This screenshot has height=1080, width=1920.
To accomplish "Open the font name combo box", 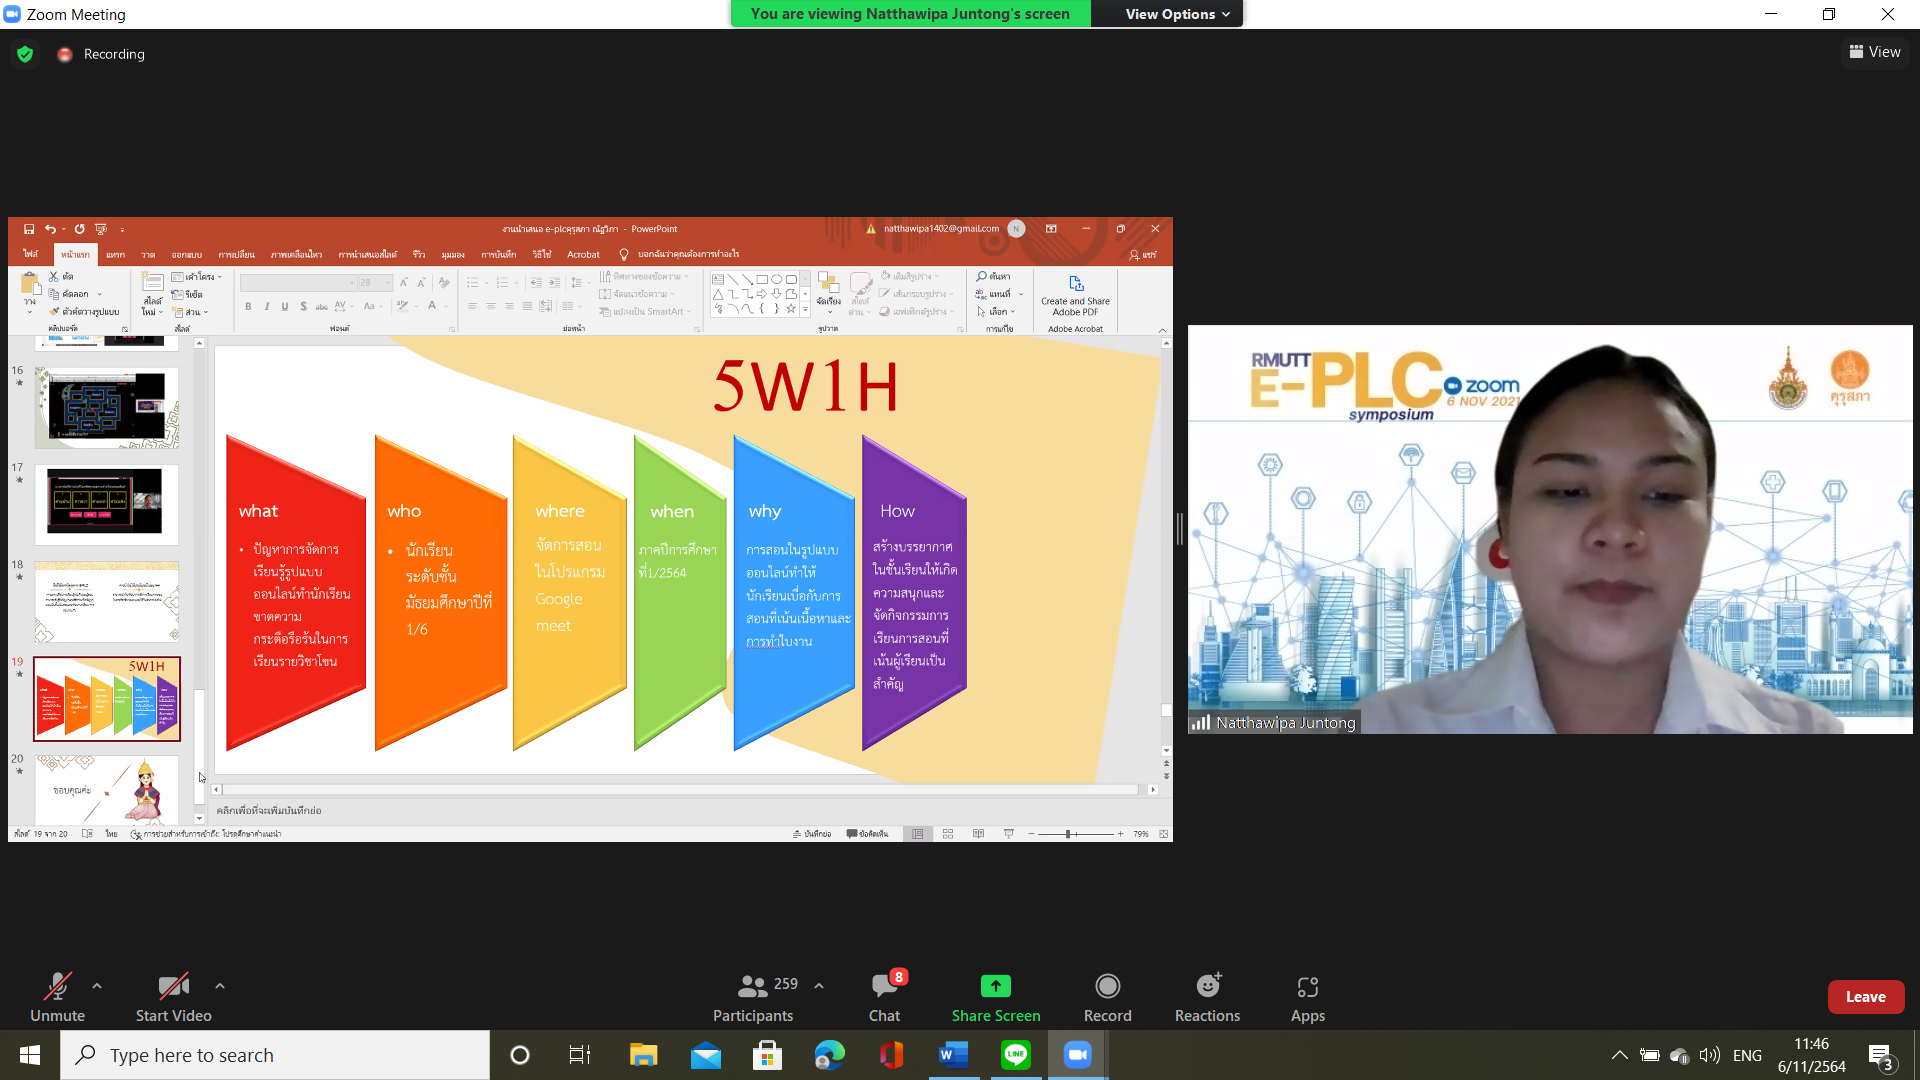I will [298, 283].
